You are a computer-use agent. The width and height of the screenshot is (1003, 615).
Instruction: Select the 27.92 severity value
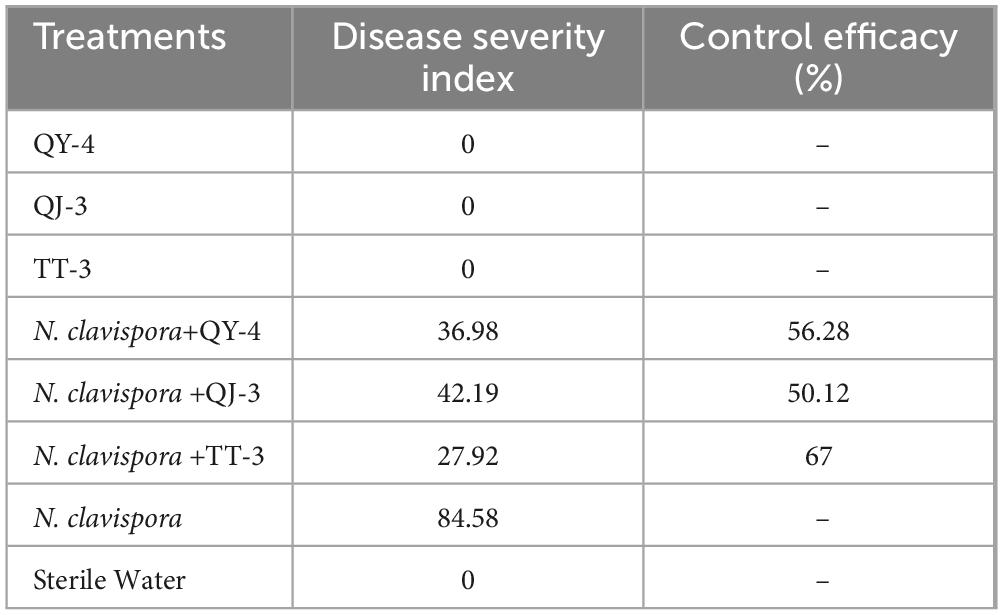point(468,456)
